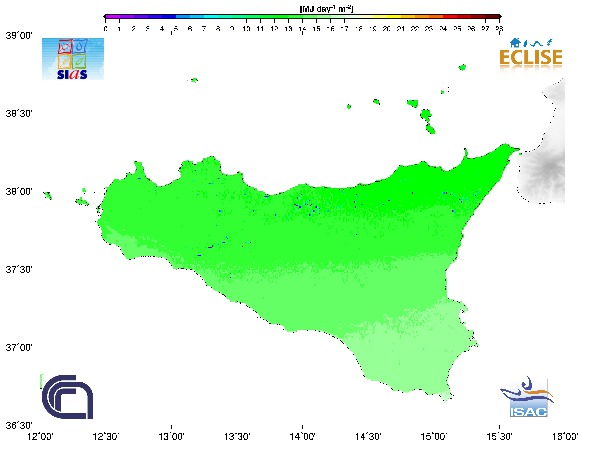600x450 pixels.
Task: Click the purple end of the color scale
Action: (x=112, y=17)
